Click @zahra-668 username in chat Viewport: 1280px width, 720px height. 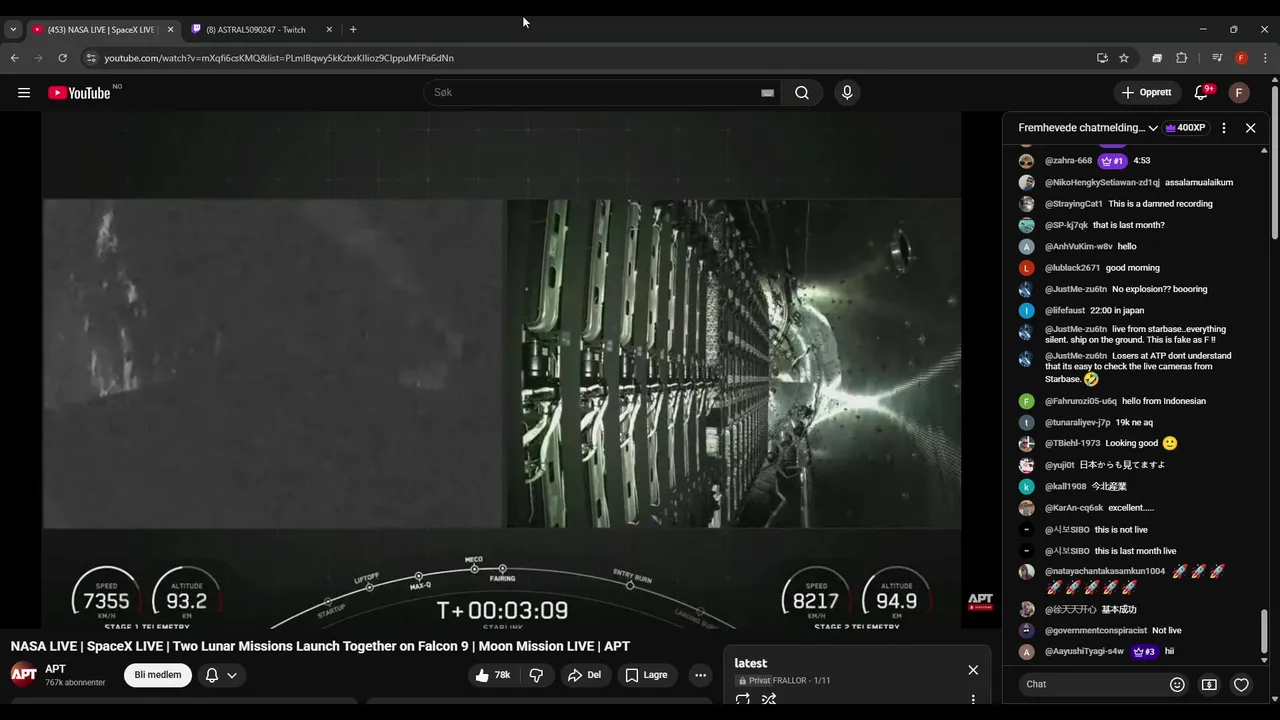tap(1068, 161)
